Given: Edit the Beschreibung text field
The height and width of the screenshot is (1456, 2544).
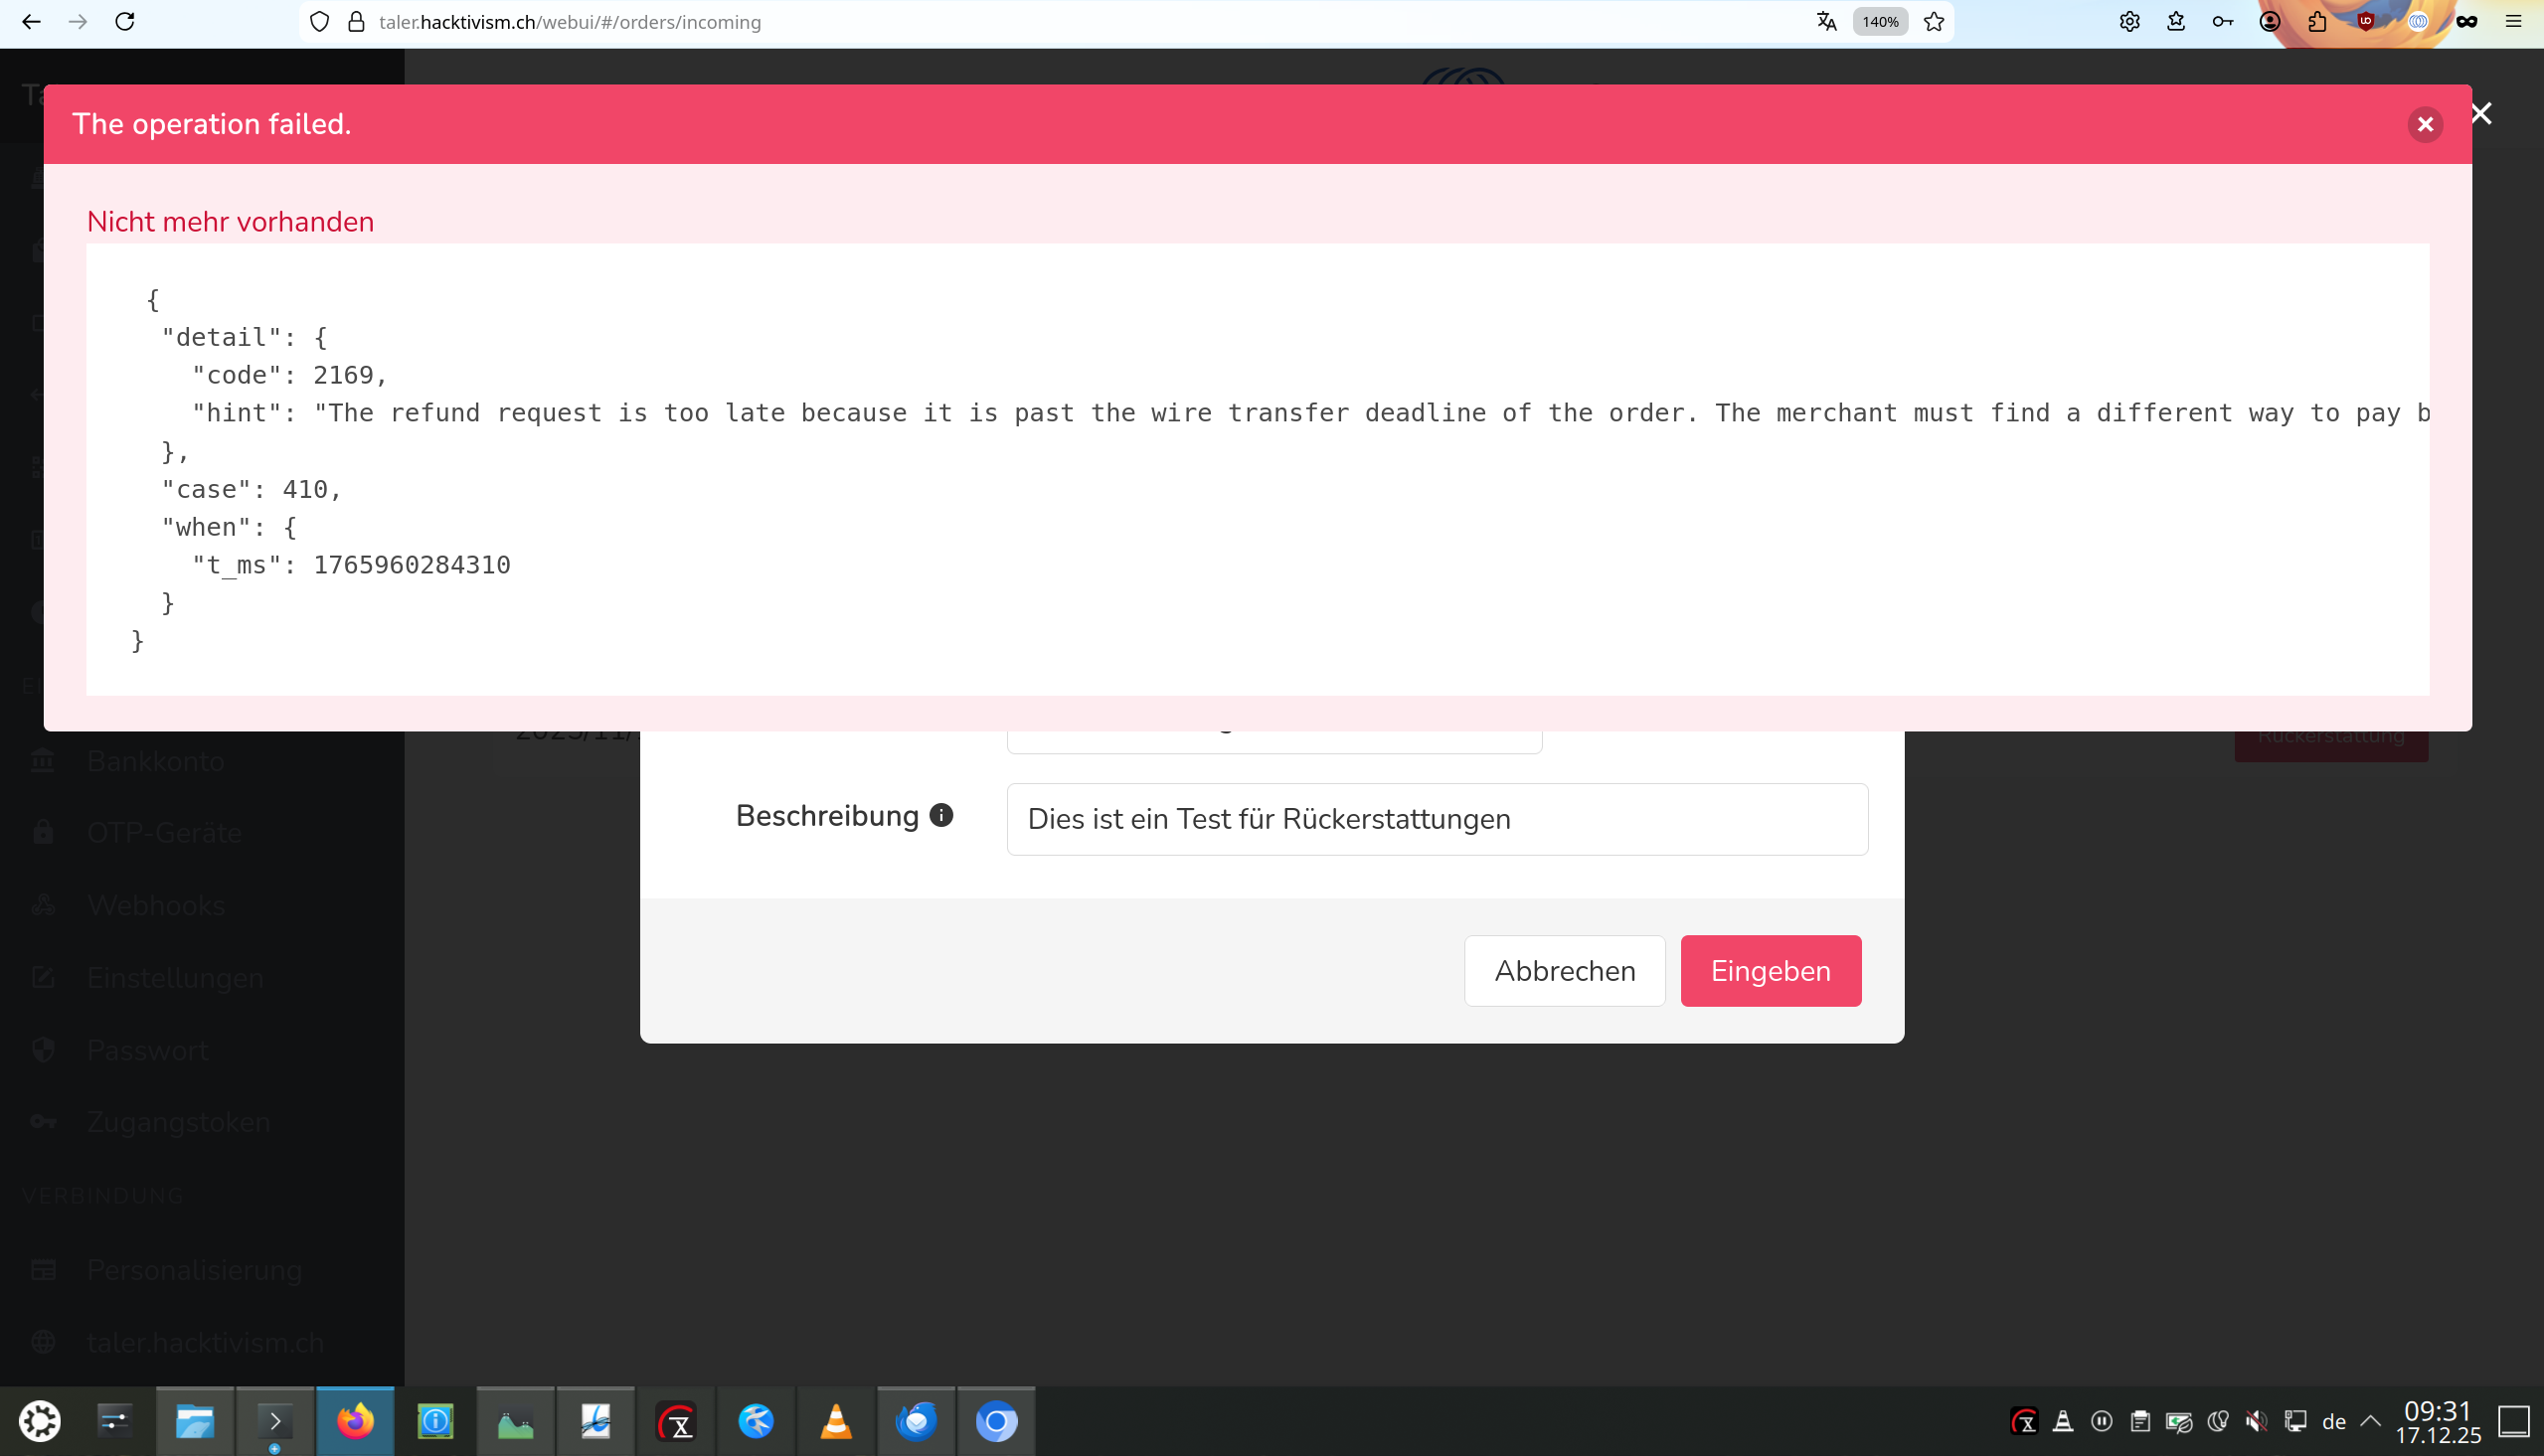Looking at the screenshot, I should (x=1436, y=819).
